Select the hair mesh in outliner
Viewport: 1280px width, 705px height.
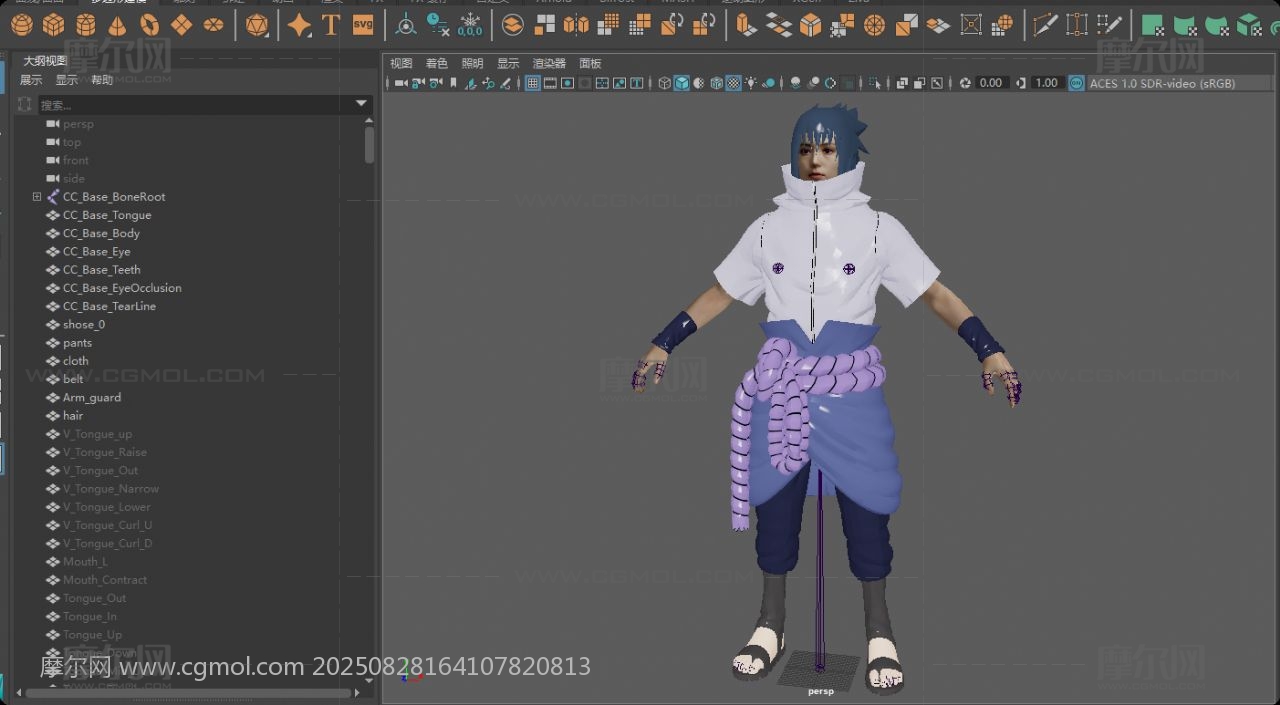[73, 416]
